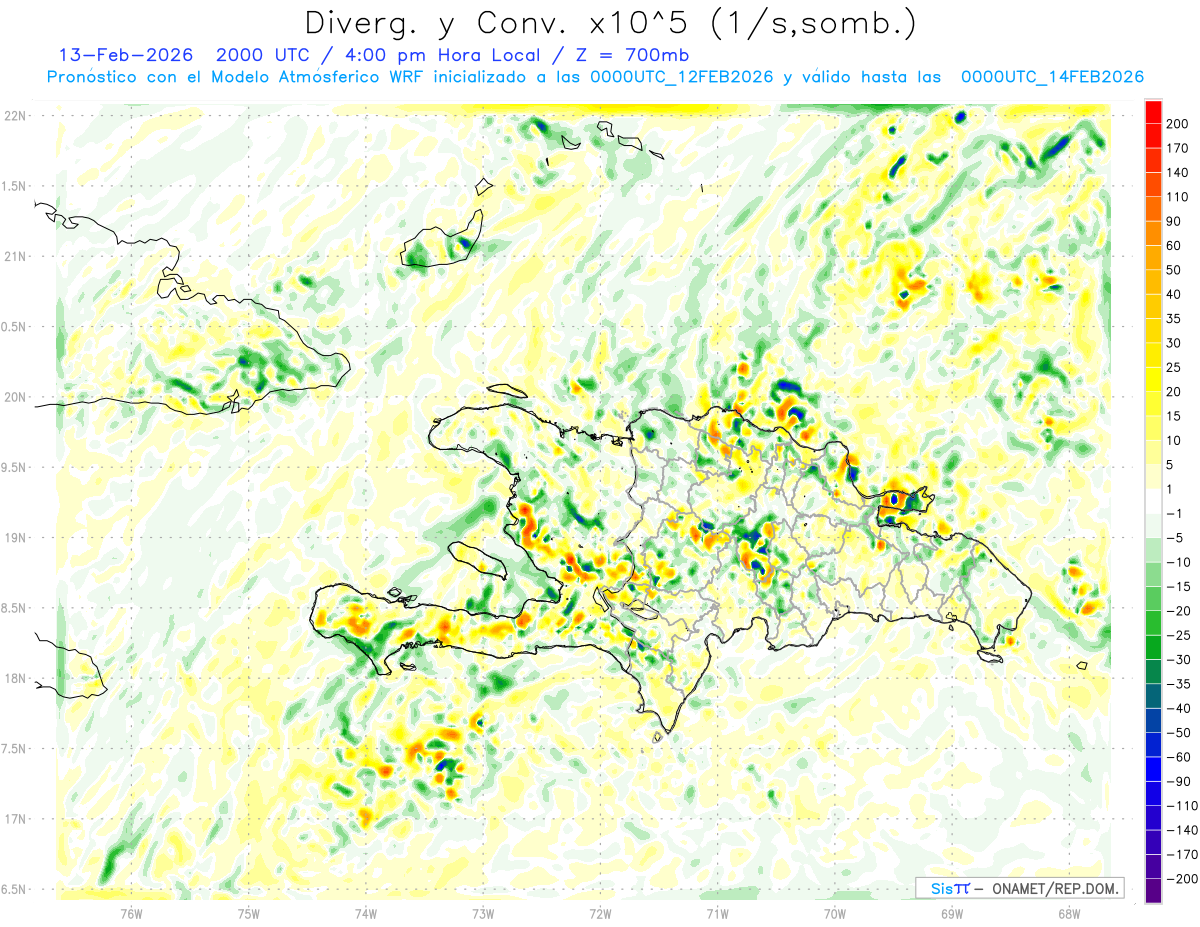Click the '19N' latitude axis label

[x=15, y=538]
